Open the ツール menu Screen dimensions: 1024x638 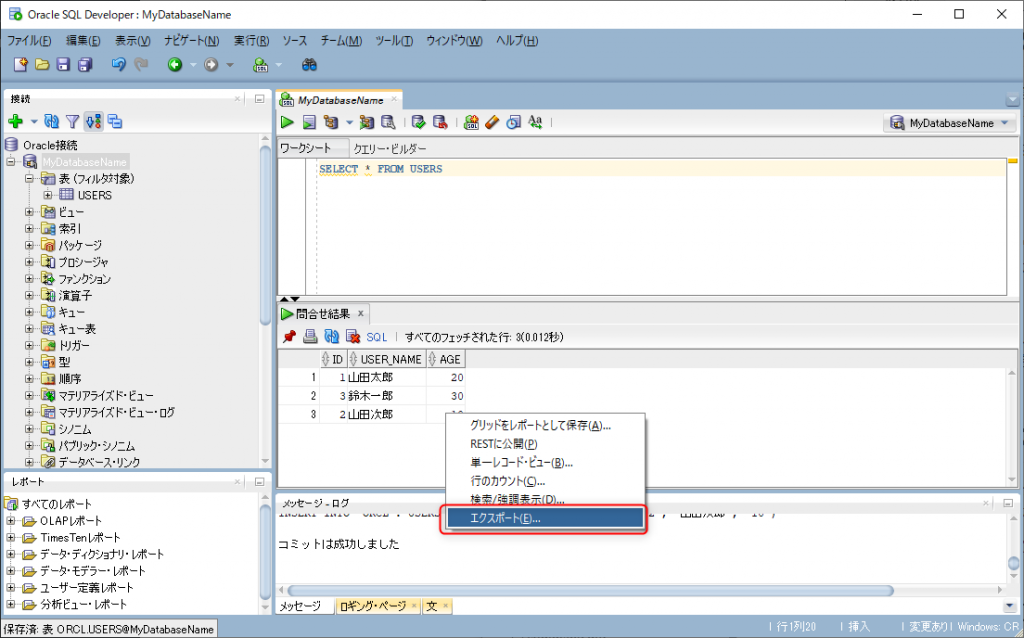pos(394,40)
